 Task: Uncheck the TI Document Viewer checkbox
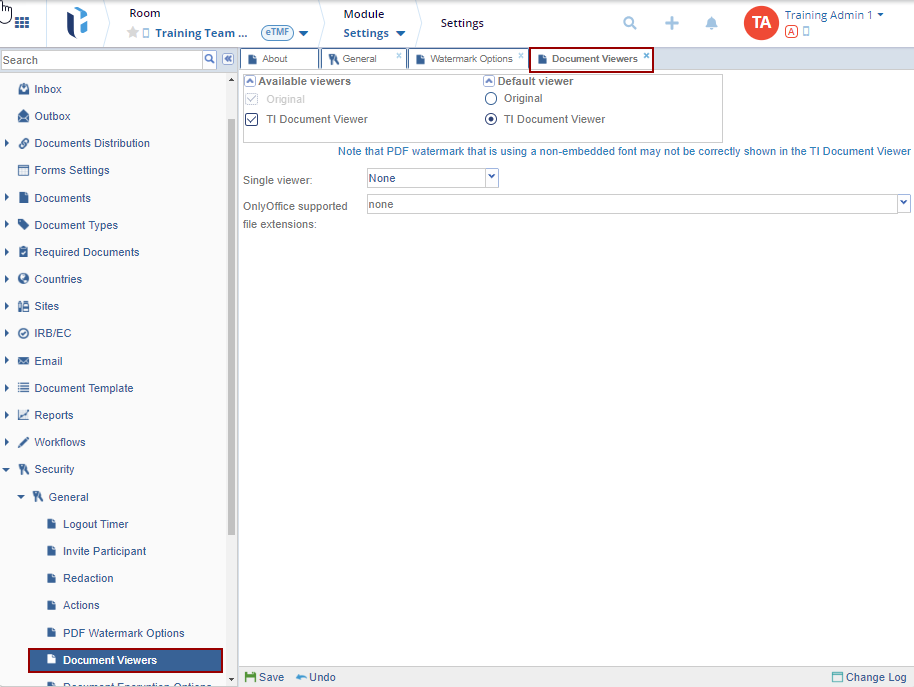point(252,119)
